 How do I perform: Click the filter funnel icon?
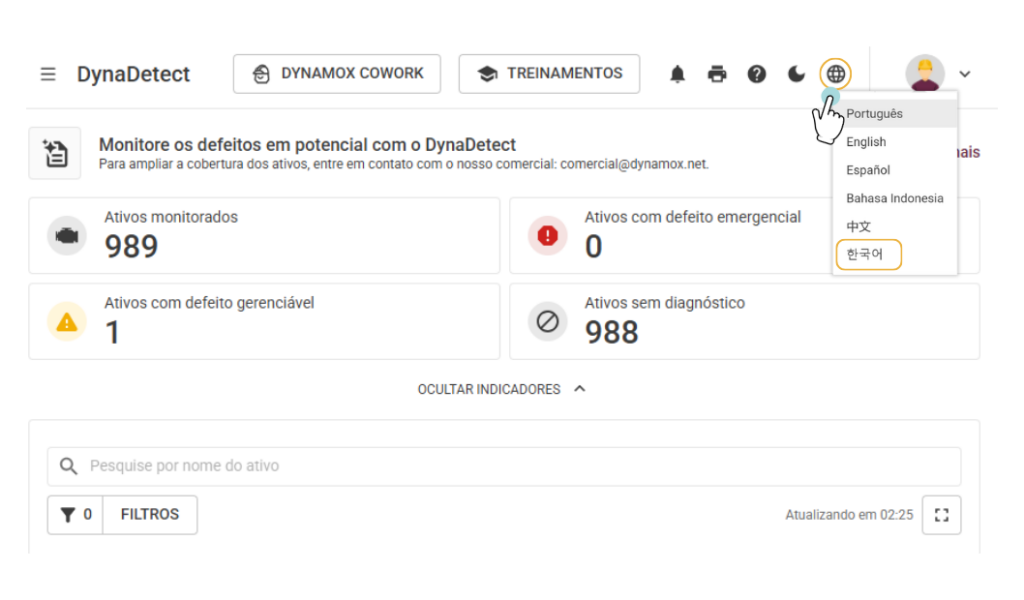(67, 515)
